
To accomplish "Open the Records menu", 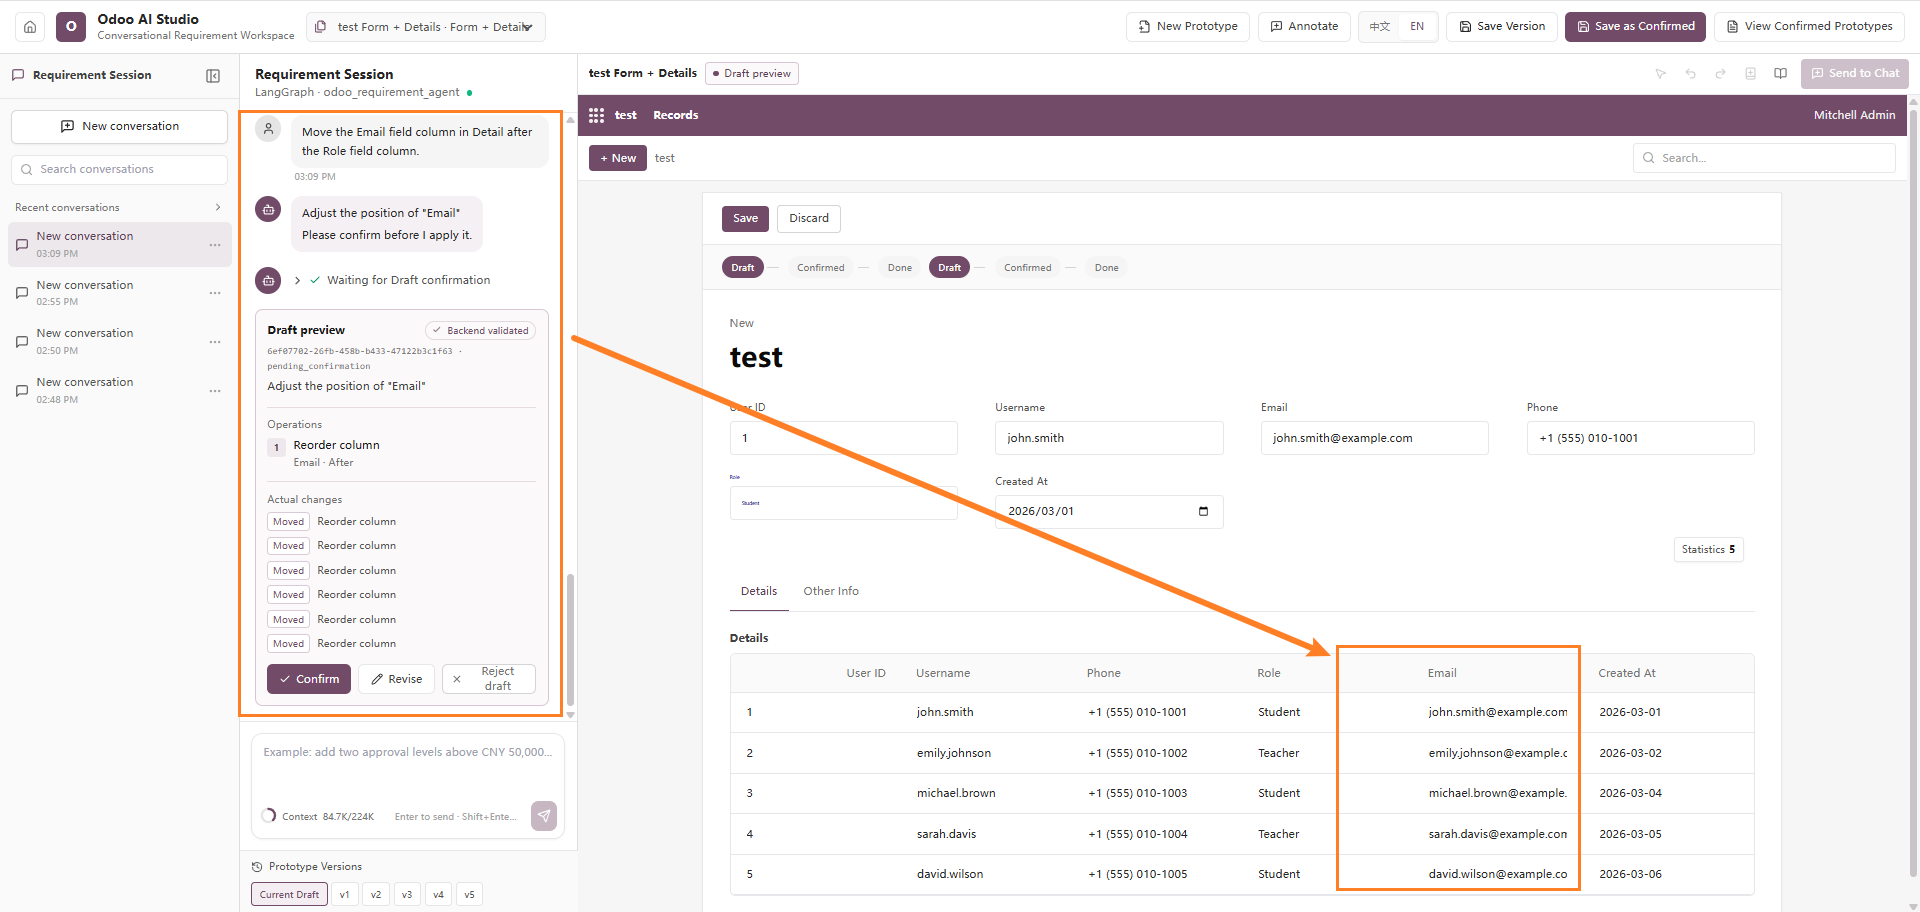I will [x=676, y=116].
